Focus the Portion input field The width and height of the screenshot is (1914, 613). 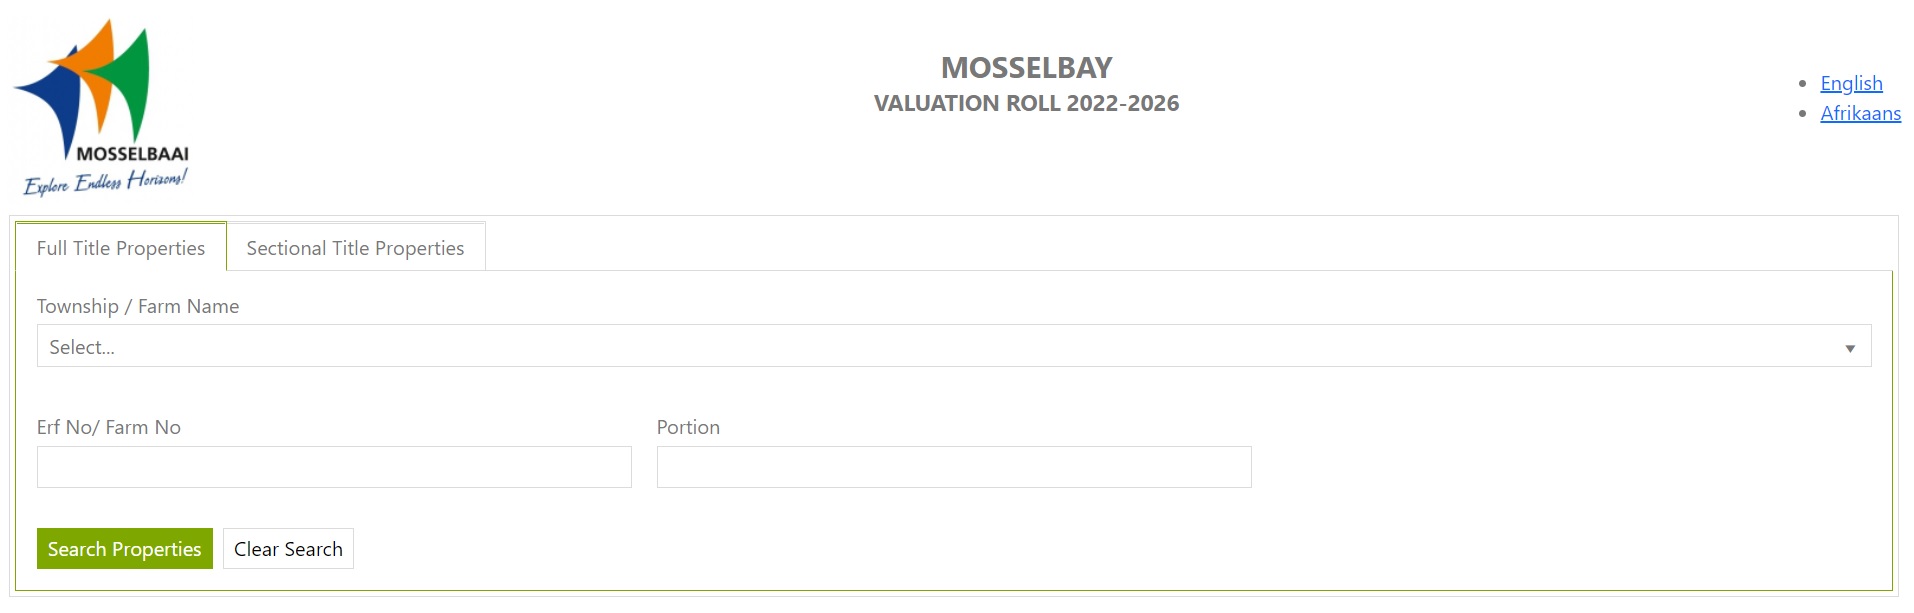(954, 467)
